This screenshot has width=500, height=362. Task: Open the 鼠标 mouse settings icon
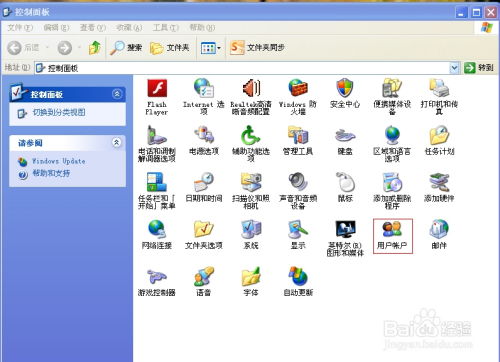(x=345, y=188)
